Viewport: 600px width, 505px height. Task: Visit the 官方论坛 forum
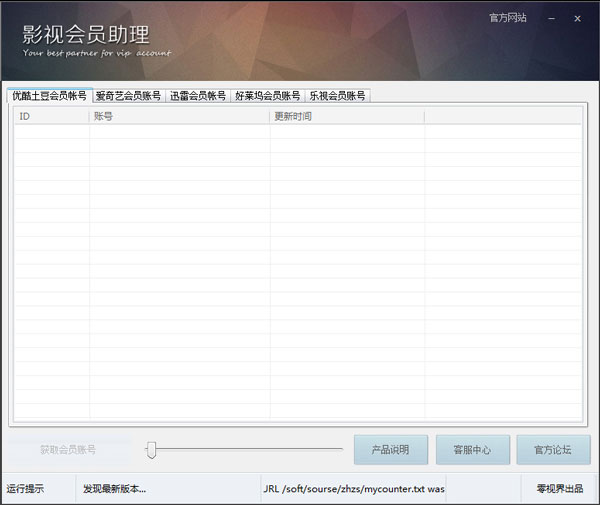553,450
